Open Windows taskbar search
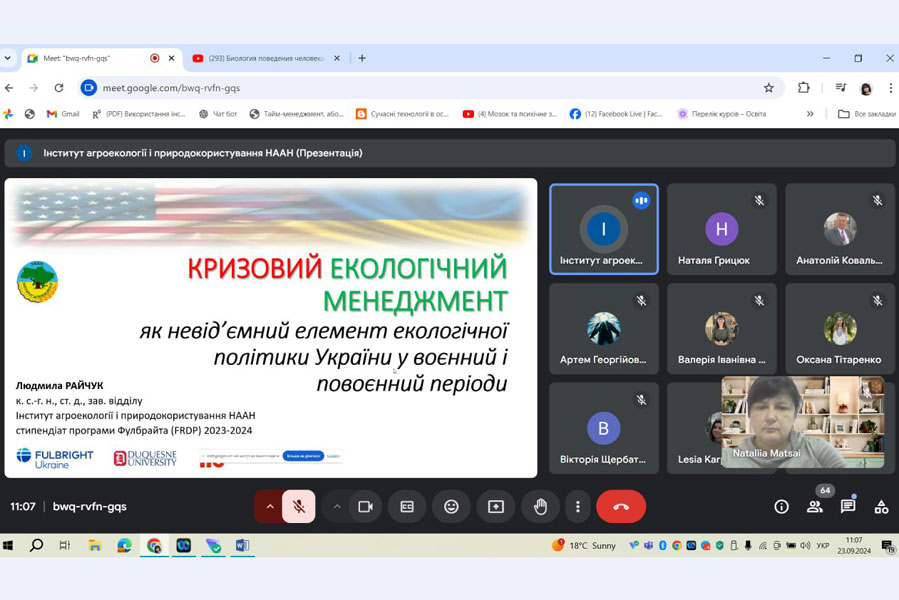This screenshot has width=899, height=600. [36, 546]
